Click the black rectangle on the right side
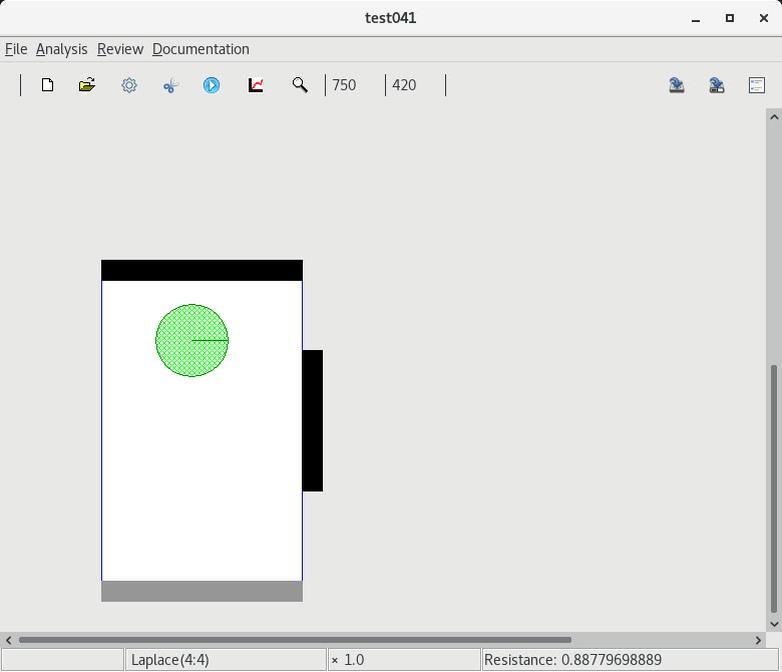 coord(312,420)
